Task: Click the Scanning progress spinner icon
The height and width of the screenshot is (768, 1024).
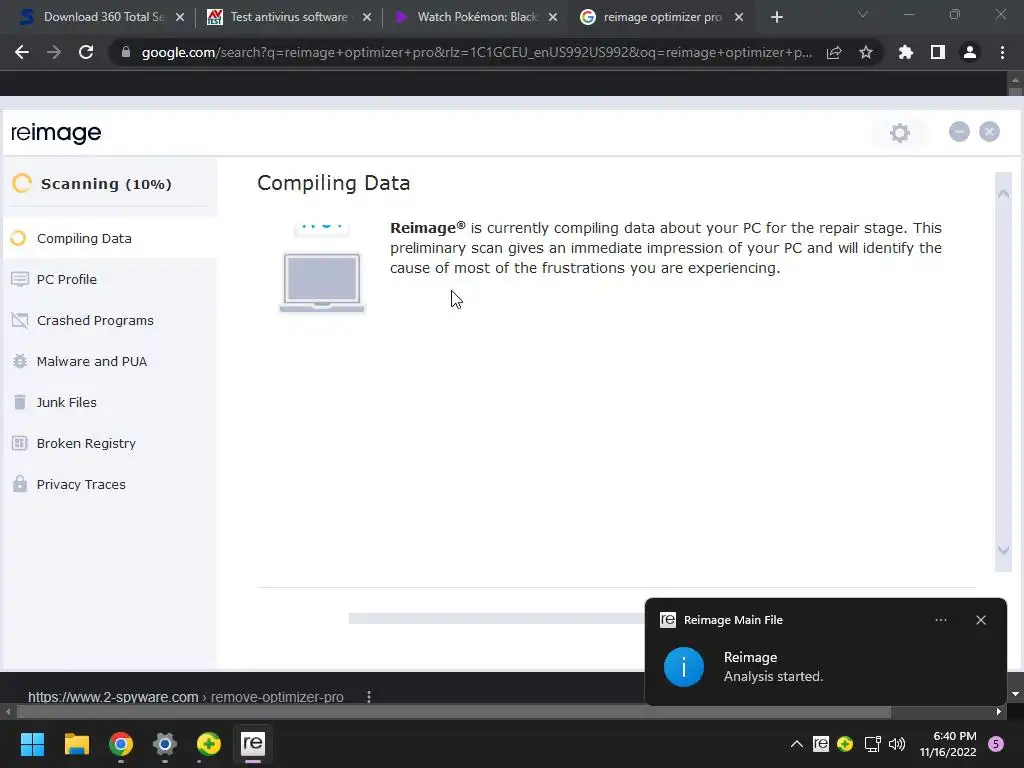Action: [22, 184]
